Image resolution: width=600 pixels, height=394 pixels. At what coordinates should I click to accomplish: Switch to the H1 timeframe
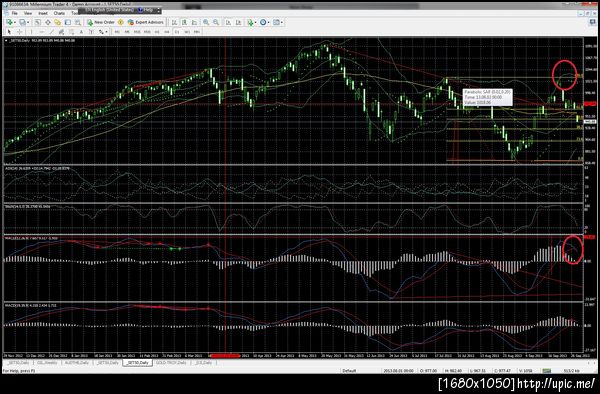(x=157, y=32)
